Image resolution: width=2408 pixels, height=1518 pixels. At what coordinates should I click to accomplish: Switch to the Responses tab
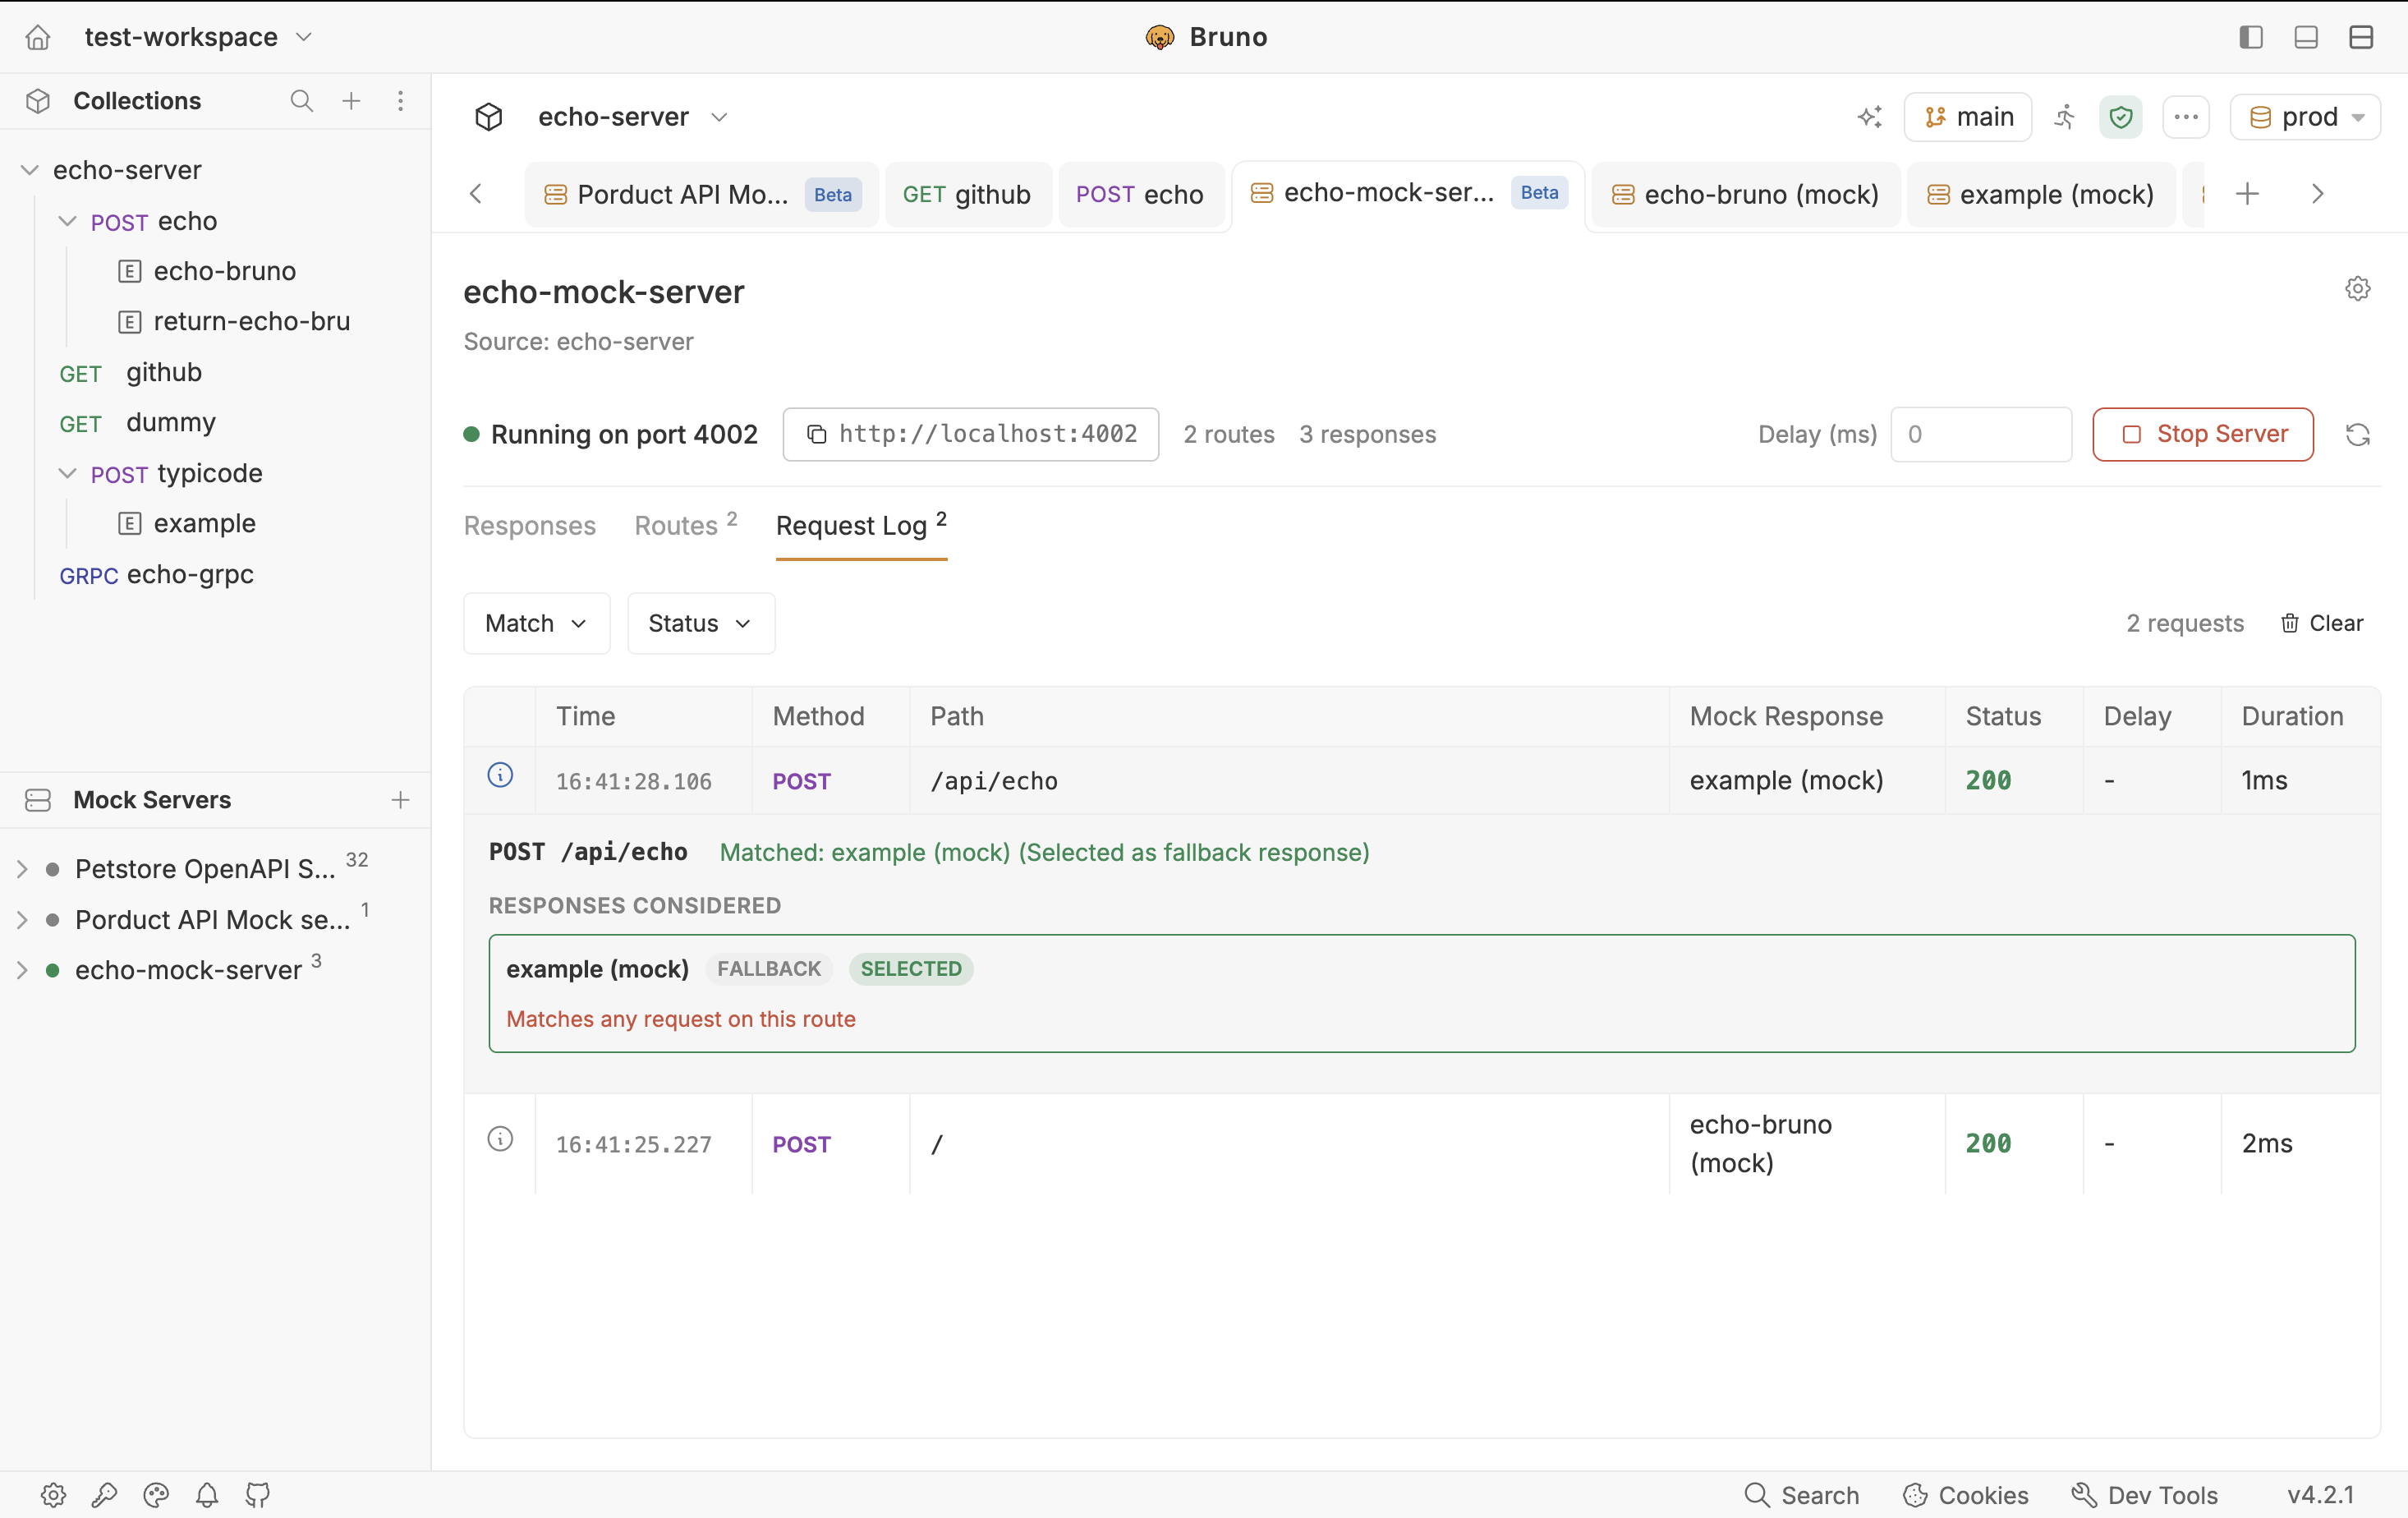[530, 526]
